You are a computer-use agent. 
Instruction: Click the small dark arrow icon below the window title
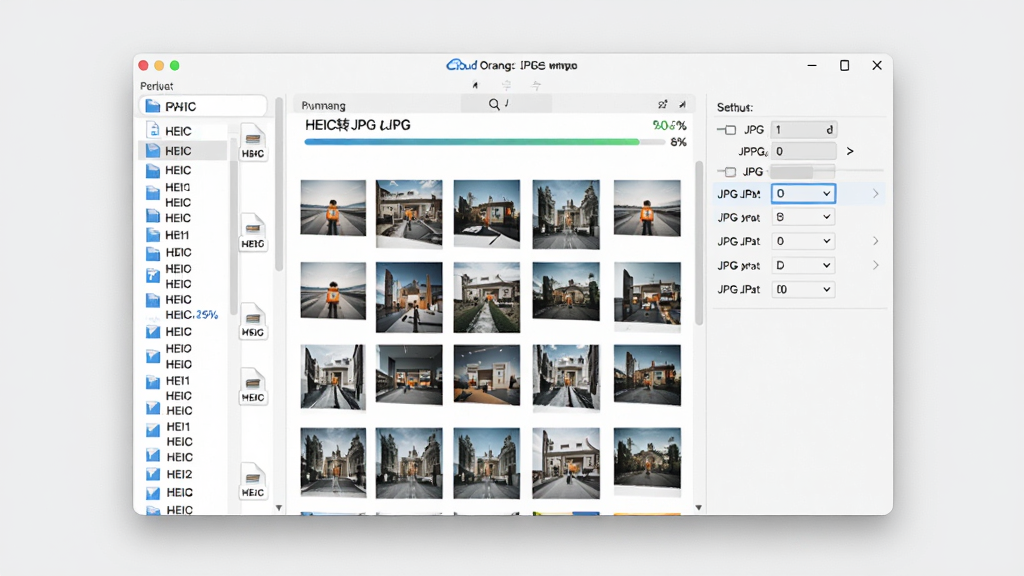pyautogui.click(x=475, y=86)
